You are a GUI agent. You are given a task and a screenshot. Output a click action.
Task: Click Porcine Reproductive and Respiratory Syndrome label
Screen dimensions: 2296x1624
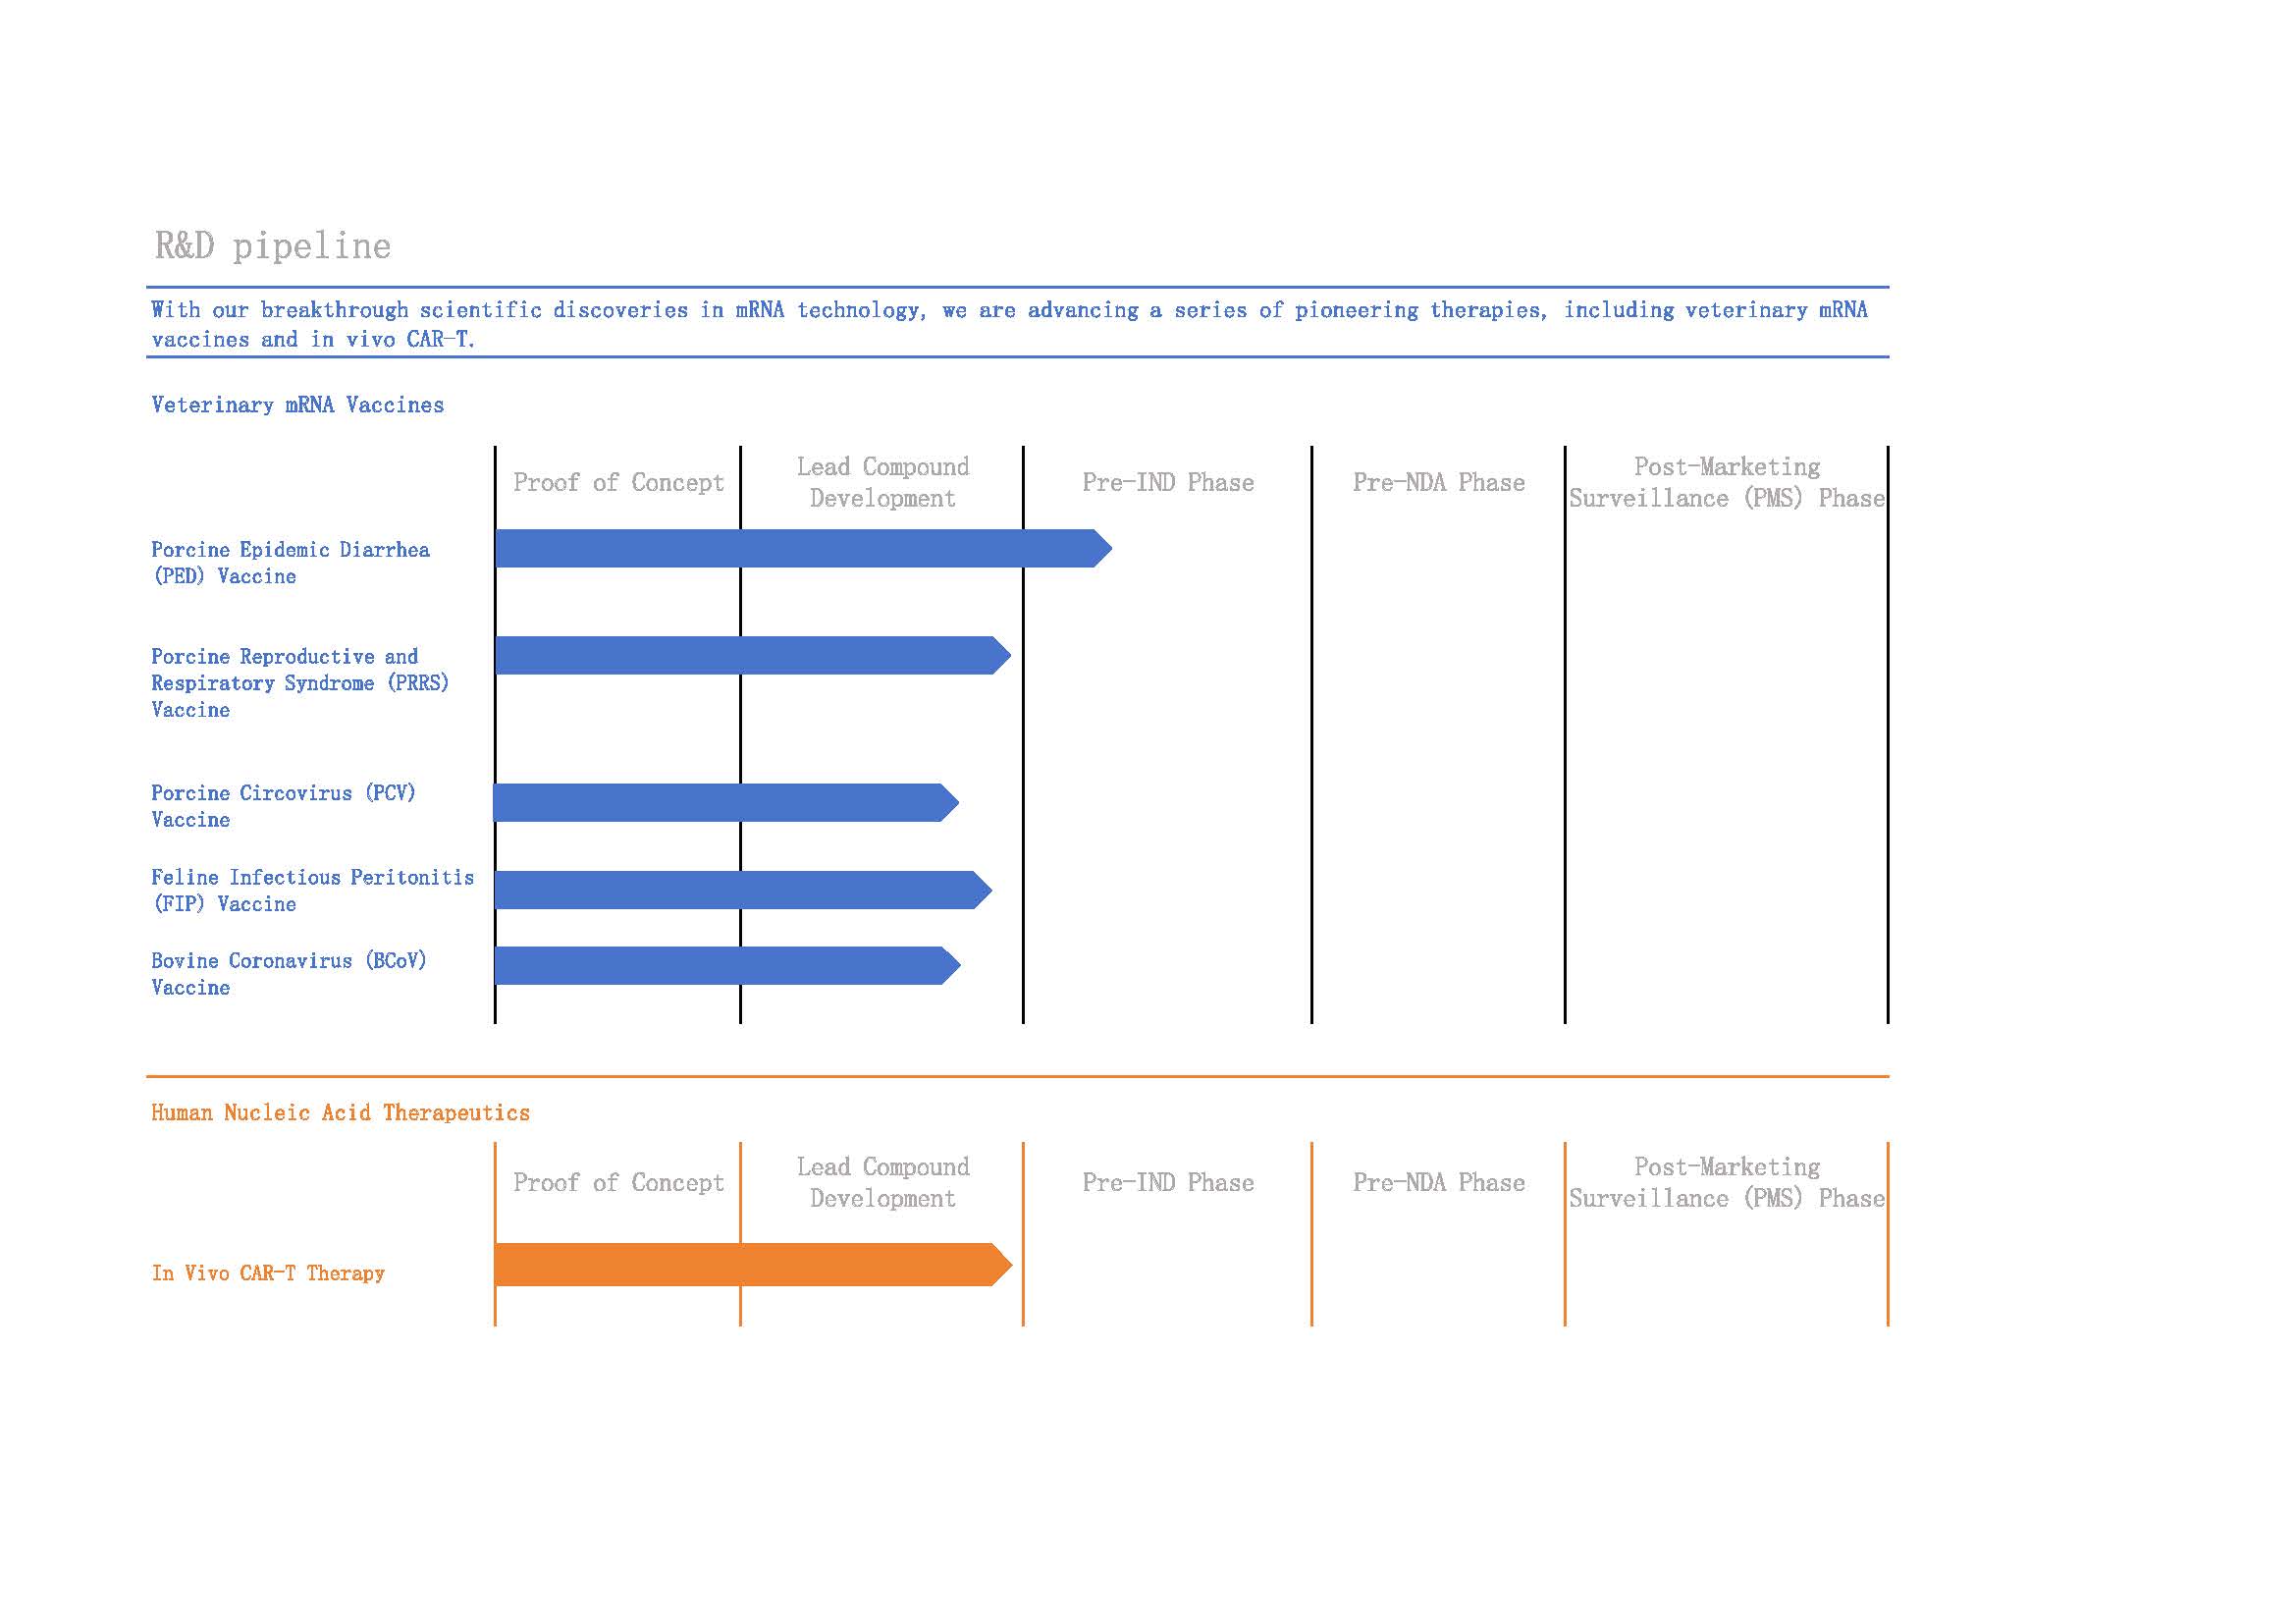pos(299,683)
